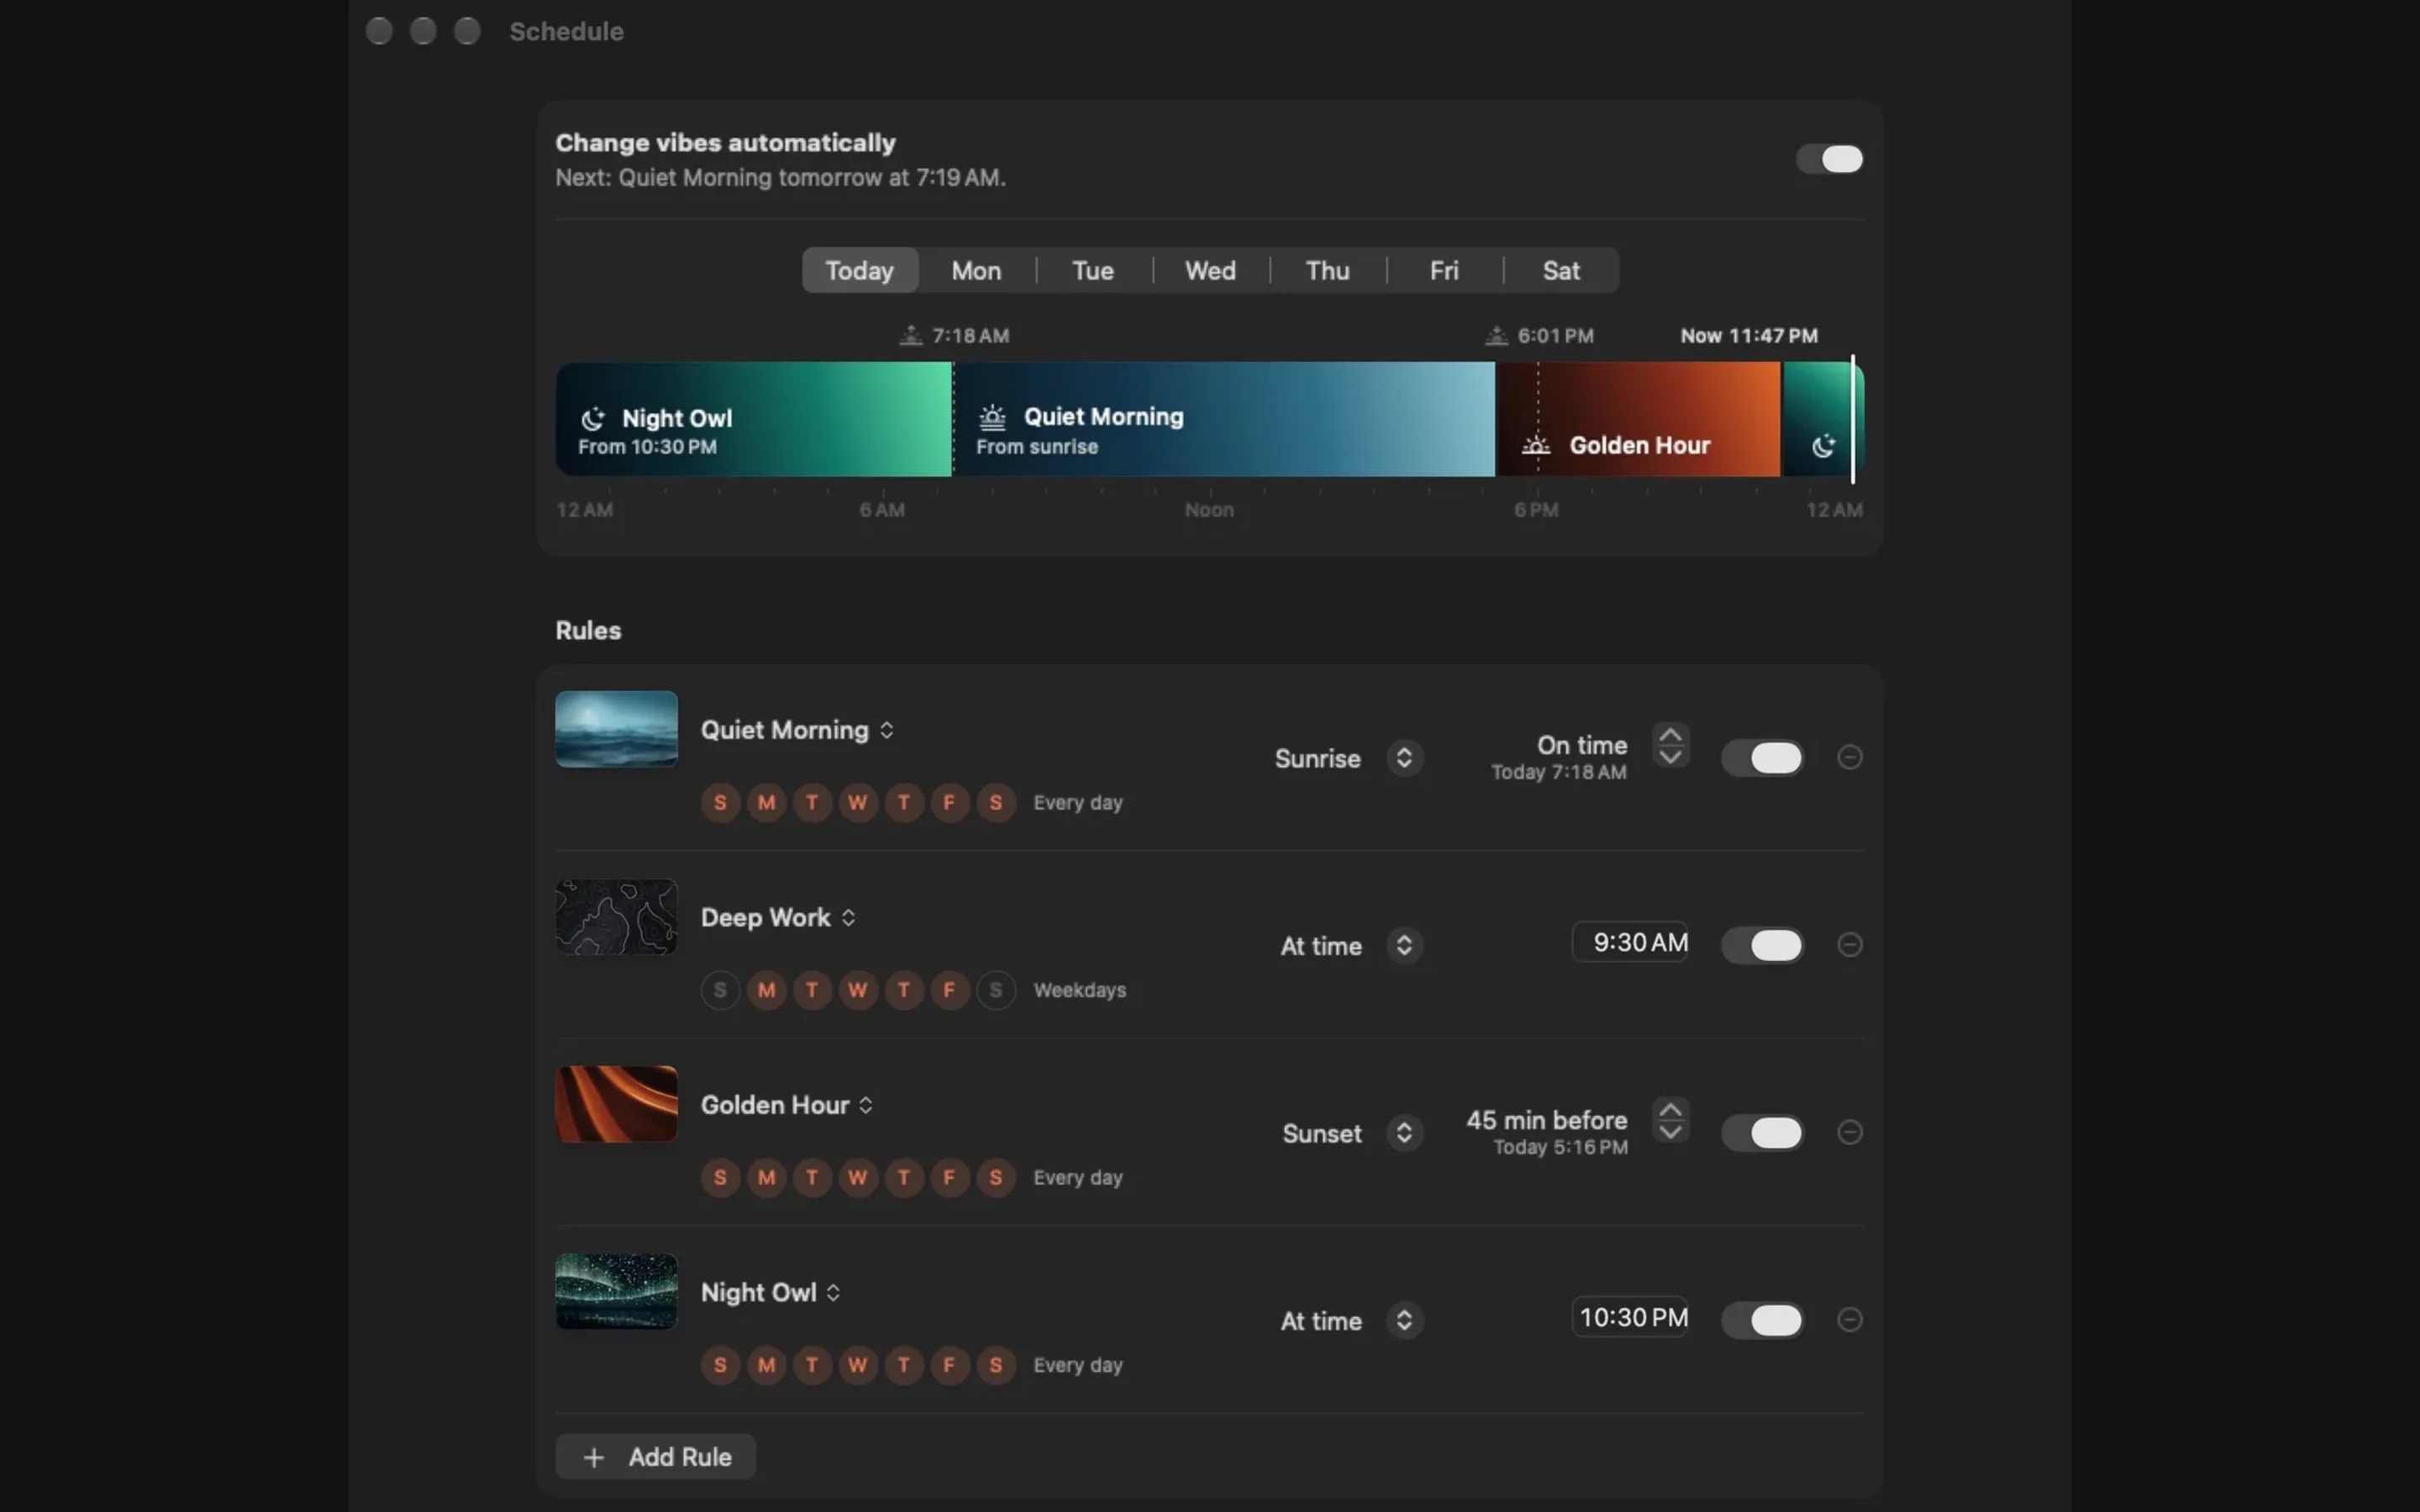The image size is (2420, 1512).
Task: Turn off the Quiet Morning rule switch
Action: coord(1762,757)
